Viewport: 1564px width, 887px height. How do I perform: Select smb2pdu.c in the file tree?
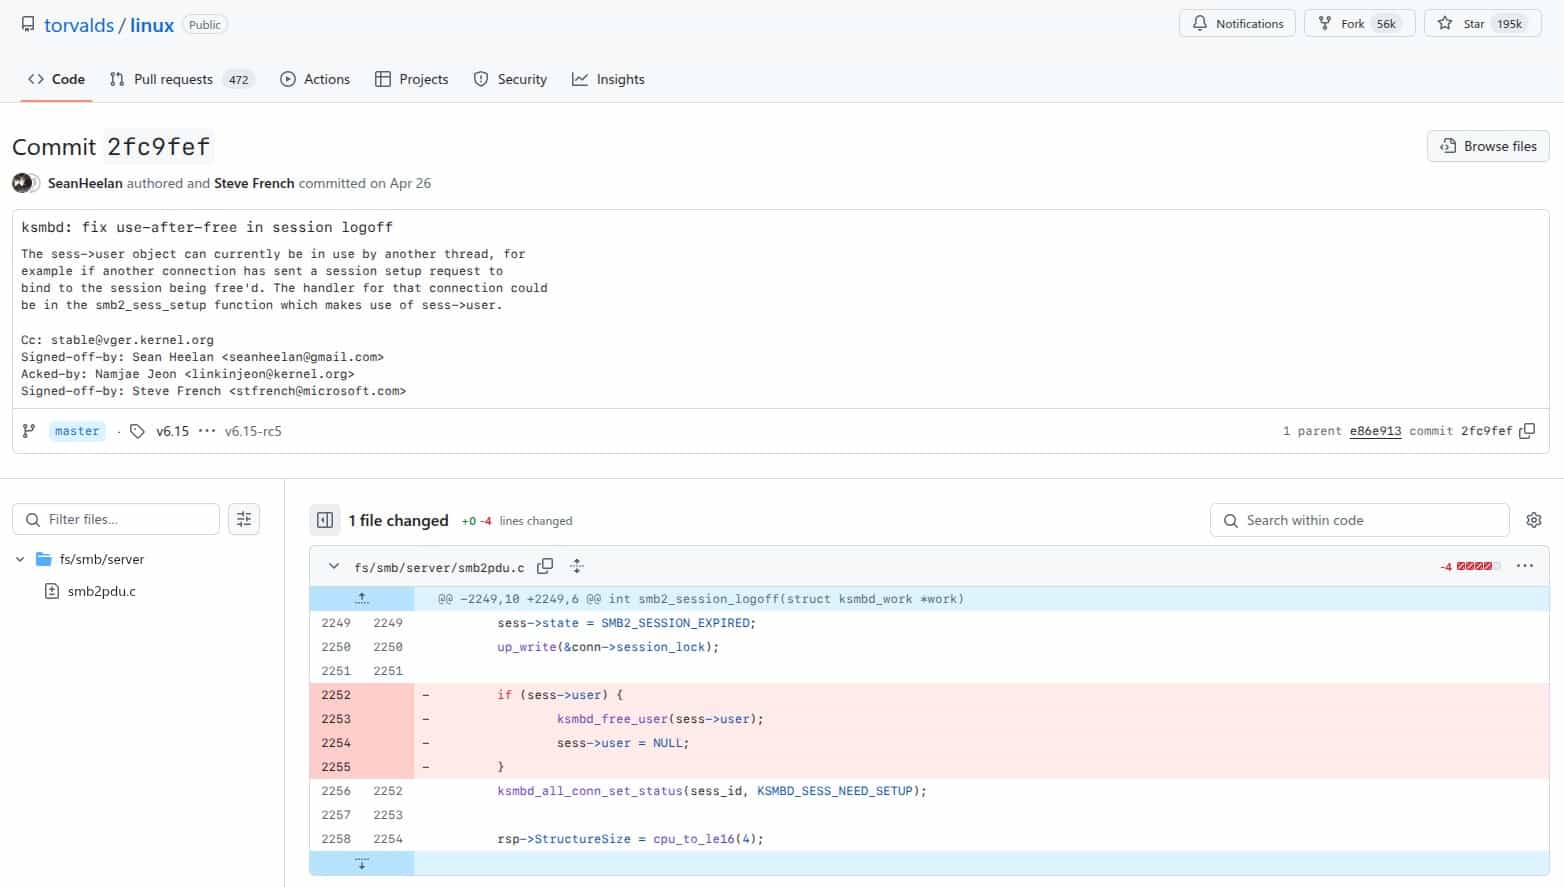101,591
